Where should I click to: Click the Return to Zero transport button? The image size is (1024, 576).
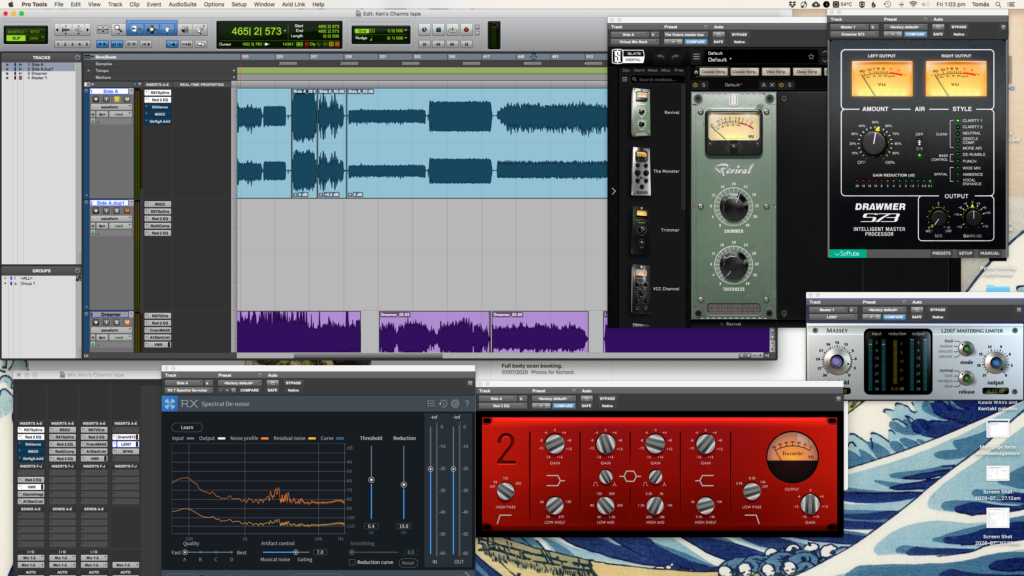[424, 44]
